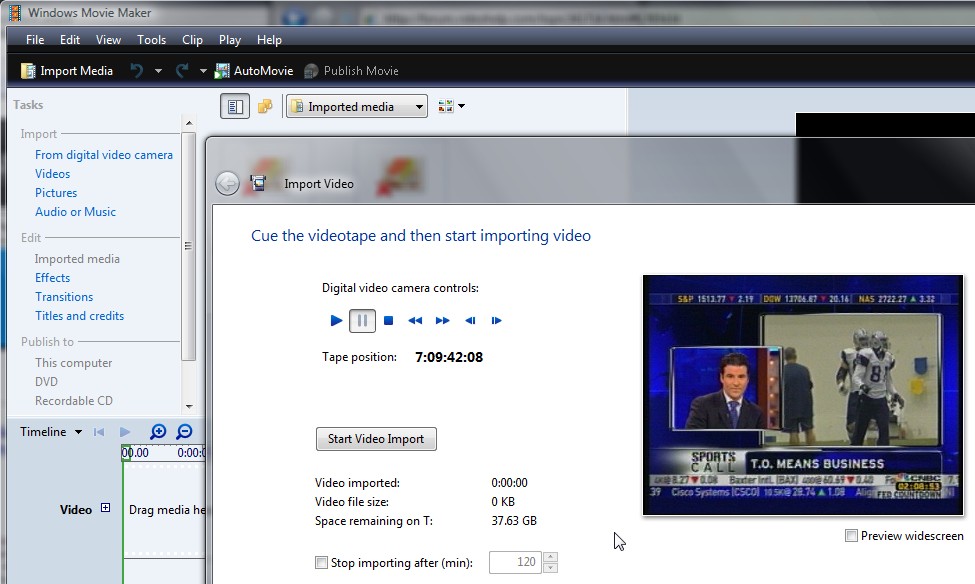This screenshot has height=584, width=975.
Task: Click the Videos import link
Action: (52, 174)
